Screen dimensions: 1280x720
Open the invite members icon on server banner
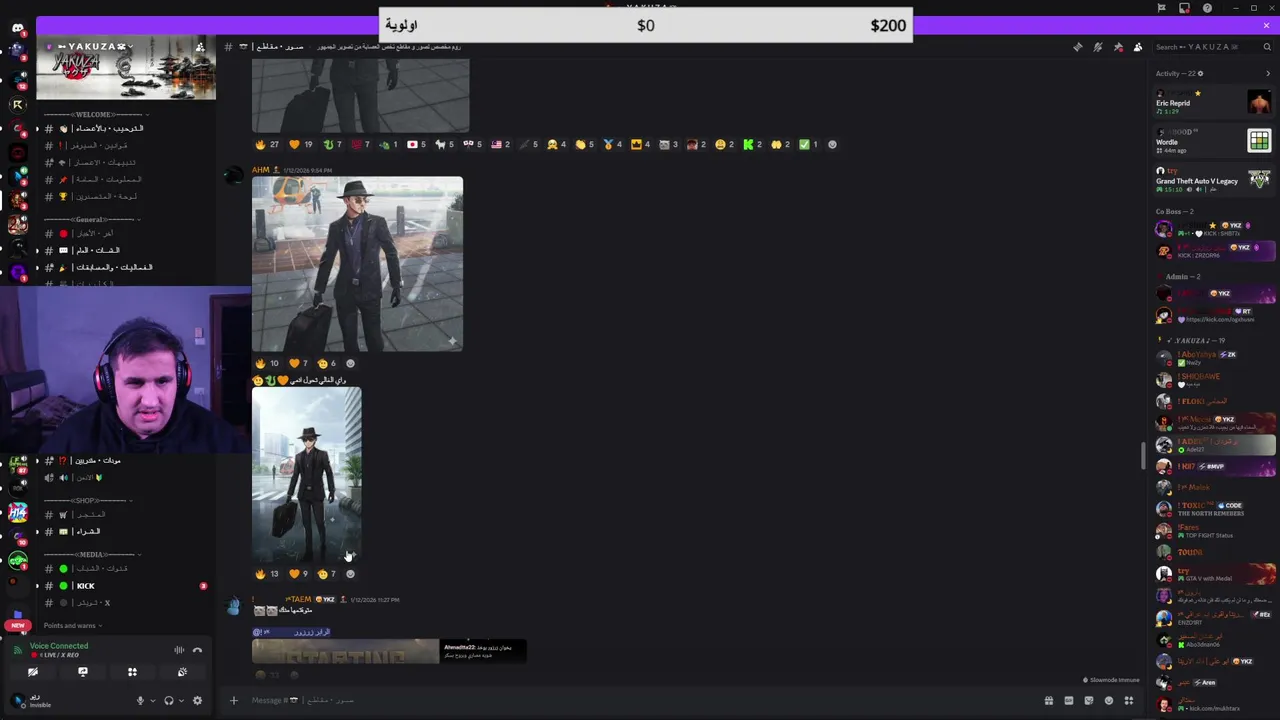pyautogui.click(x=201, y=47)
